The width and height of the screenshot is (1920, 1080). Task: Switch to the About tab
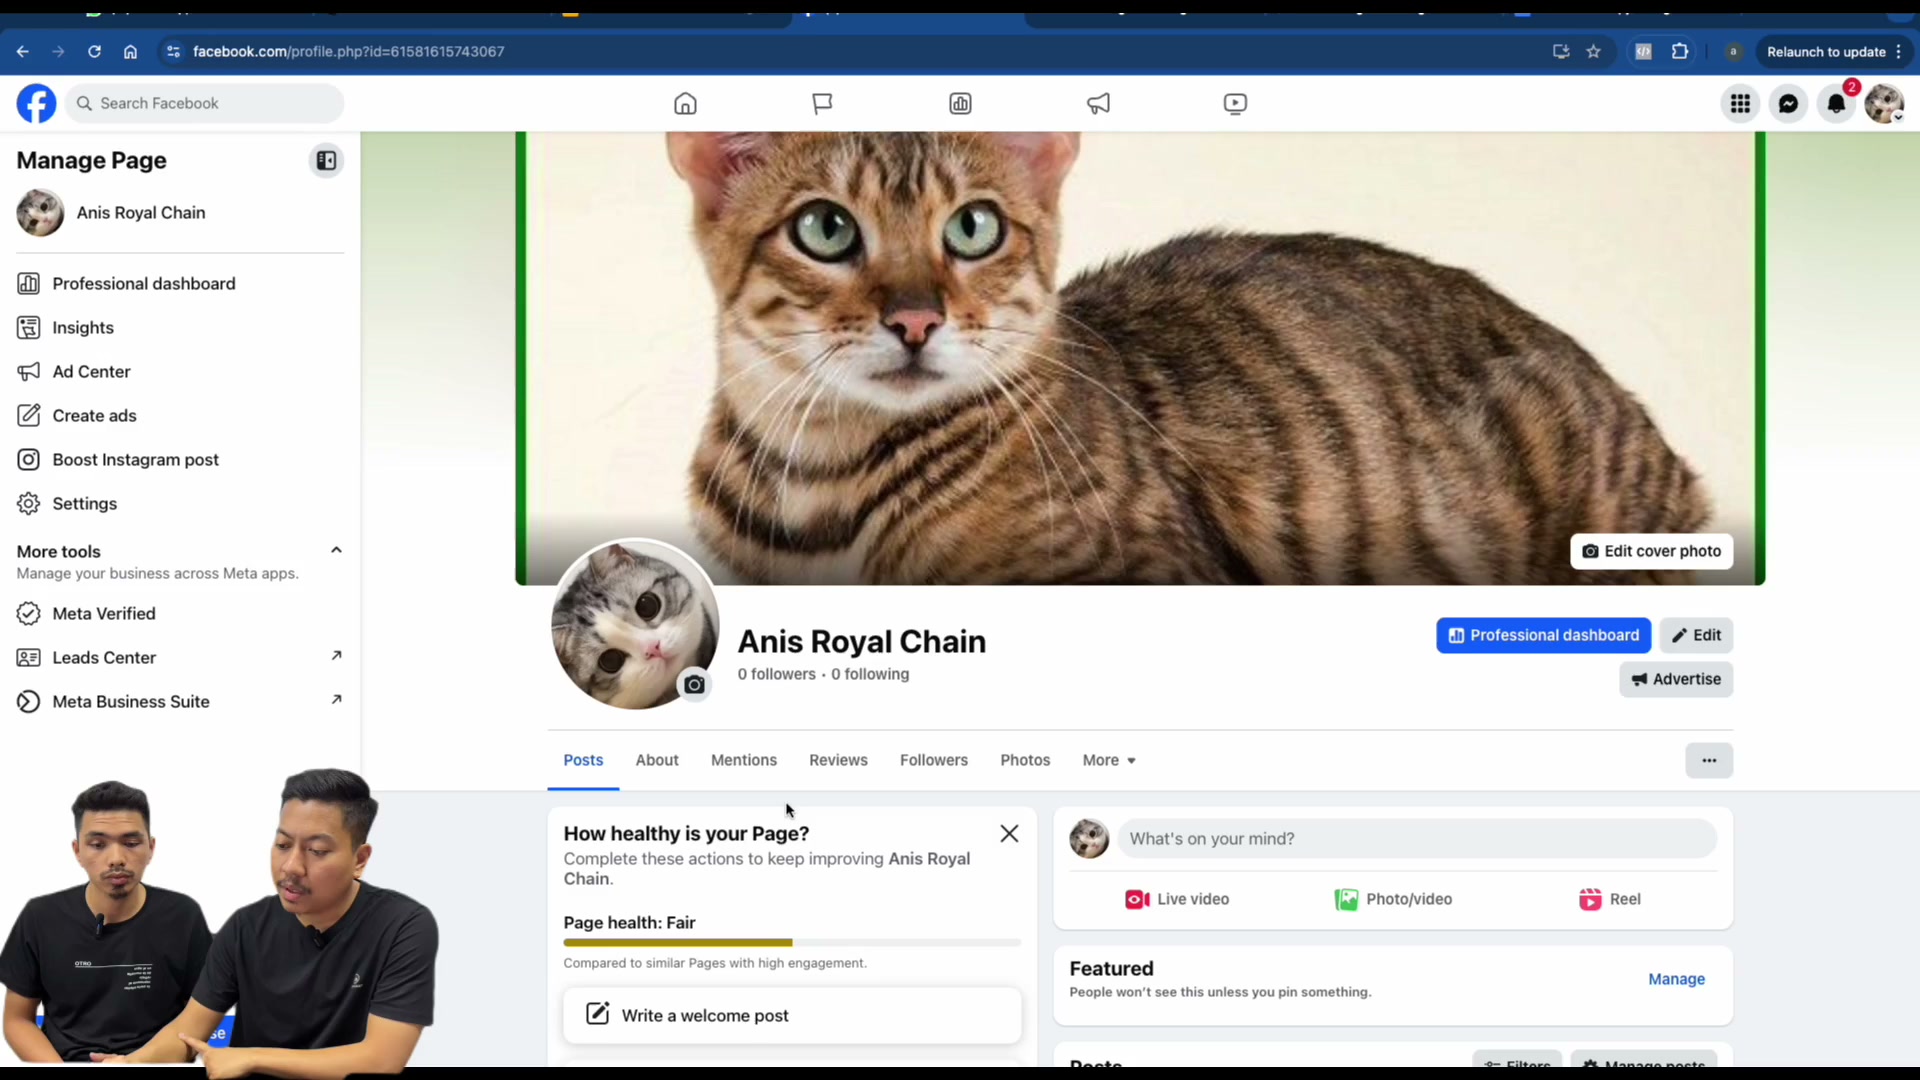coord(657,760)
